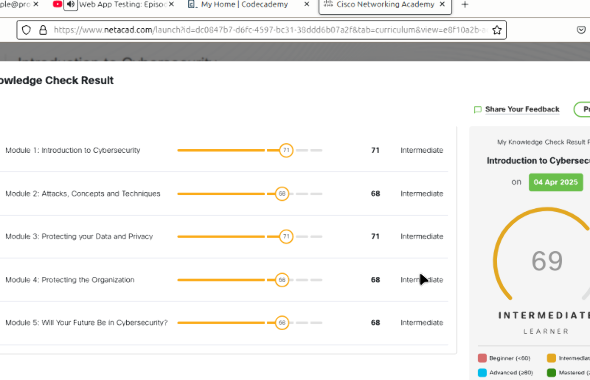Click the padlock site security icon
Viewport: 590px width, 380px height.
point(43,30)
